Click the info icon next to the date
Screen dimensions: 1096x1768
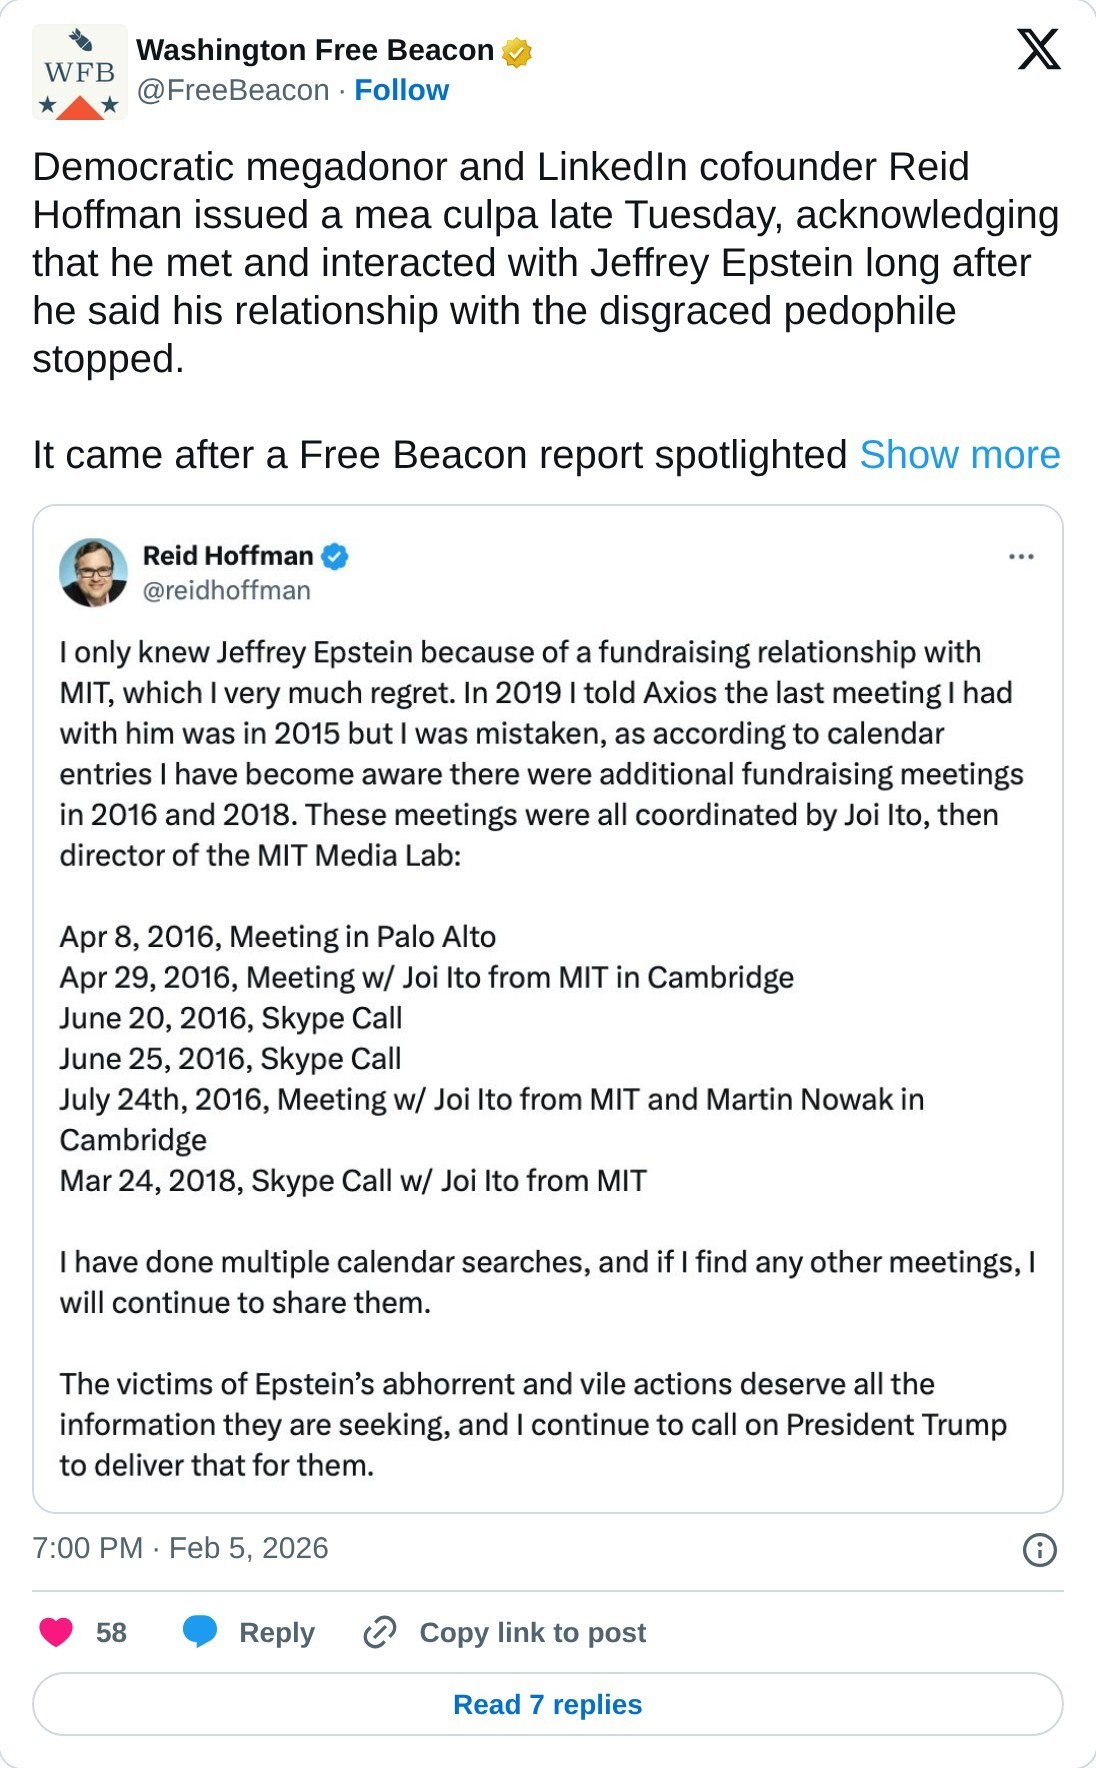(x=1040, y=1549)
